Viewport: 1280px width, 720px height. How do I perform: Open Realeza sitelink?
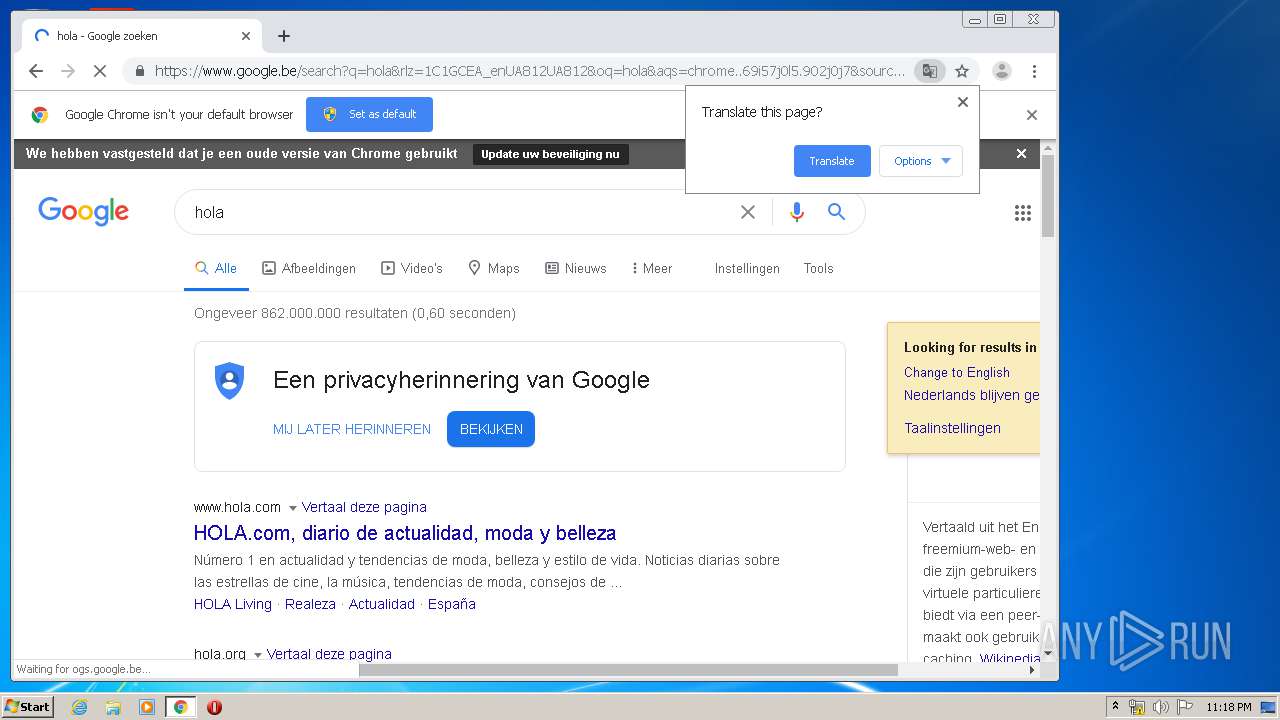coord(310,604)
